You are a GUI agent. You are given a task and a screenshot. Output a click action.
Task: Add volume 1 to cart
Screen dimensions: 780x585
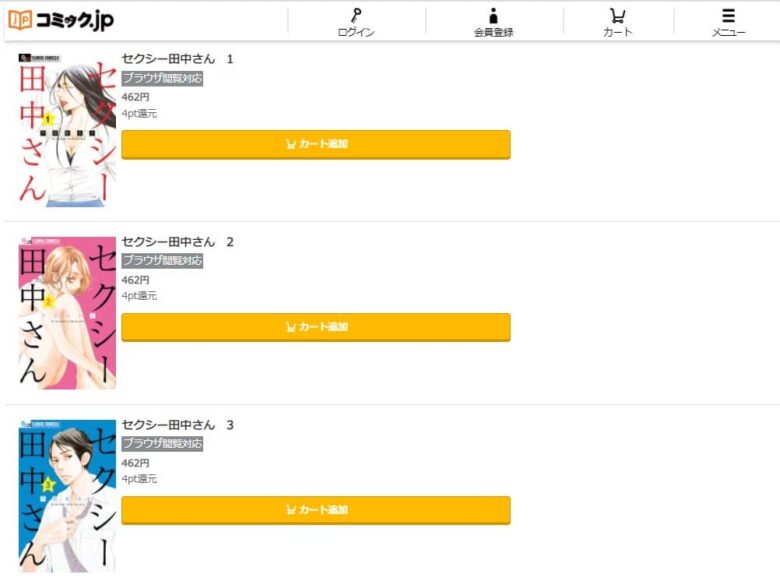point(316,144)
